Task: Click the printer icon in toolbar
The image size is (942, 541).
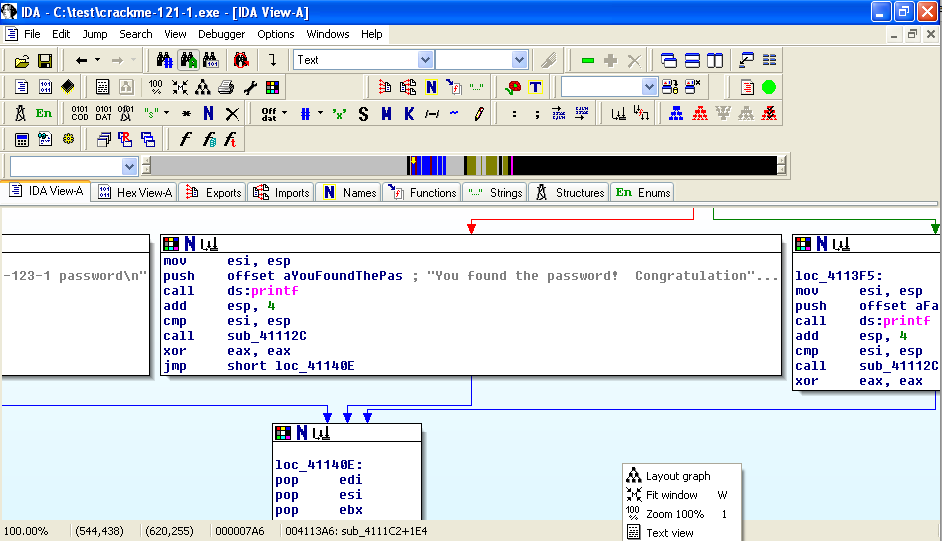Action: (226, 87)
